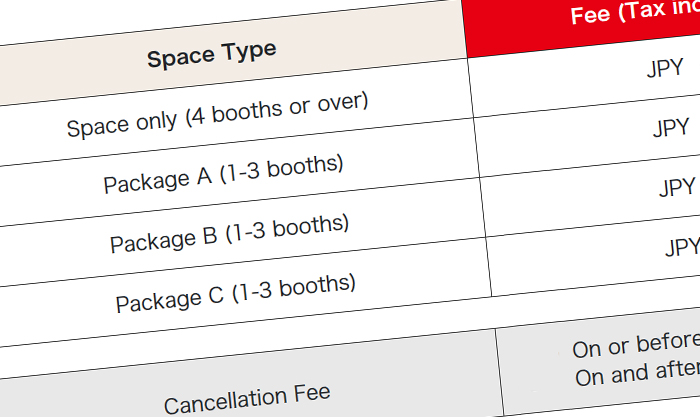This screenshot has height=417, width=700.
Task: Click the word Cancellation in gray cell
Action: click(225, 401)
